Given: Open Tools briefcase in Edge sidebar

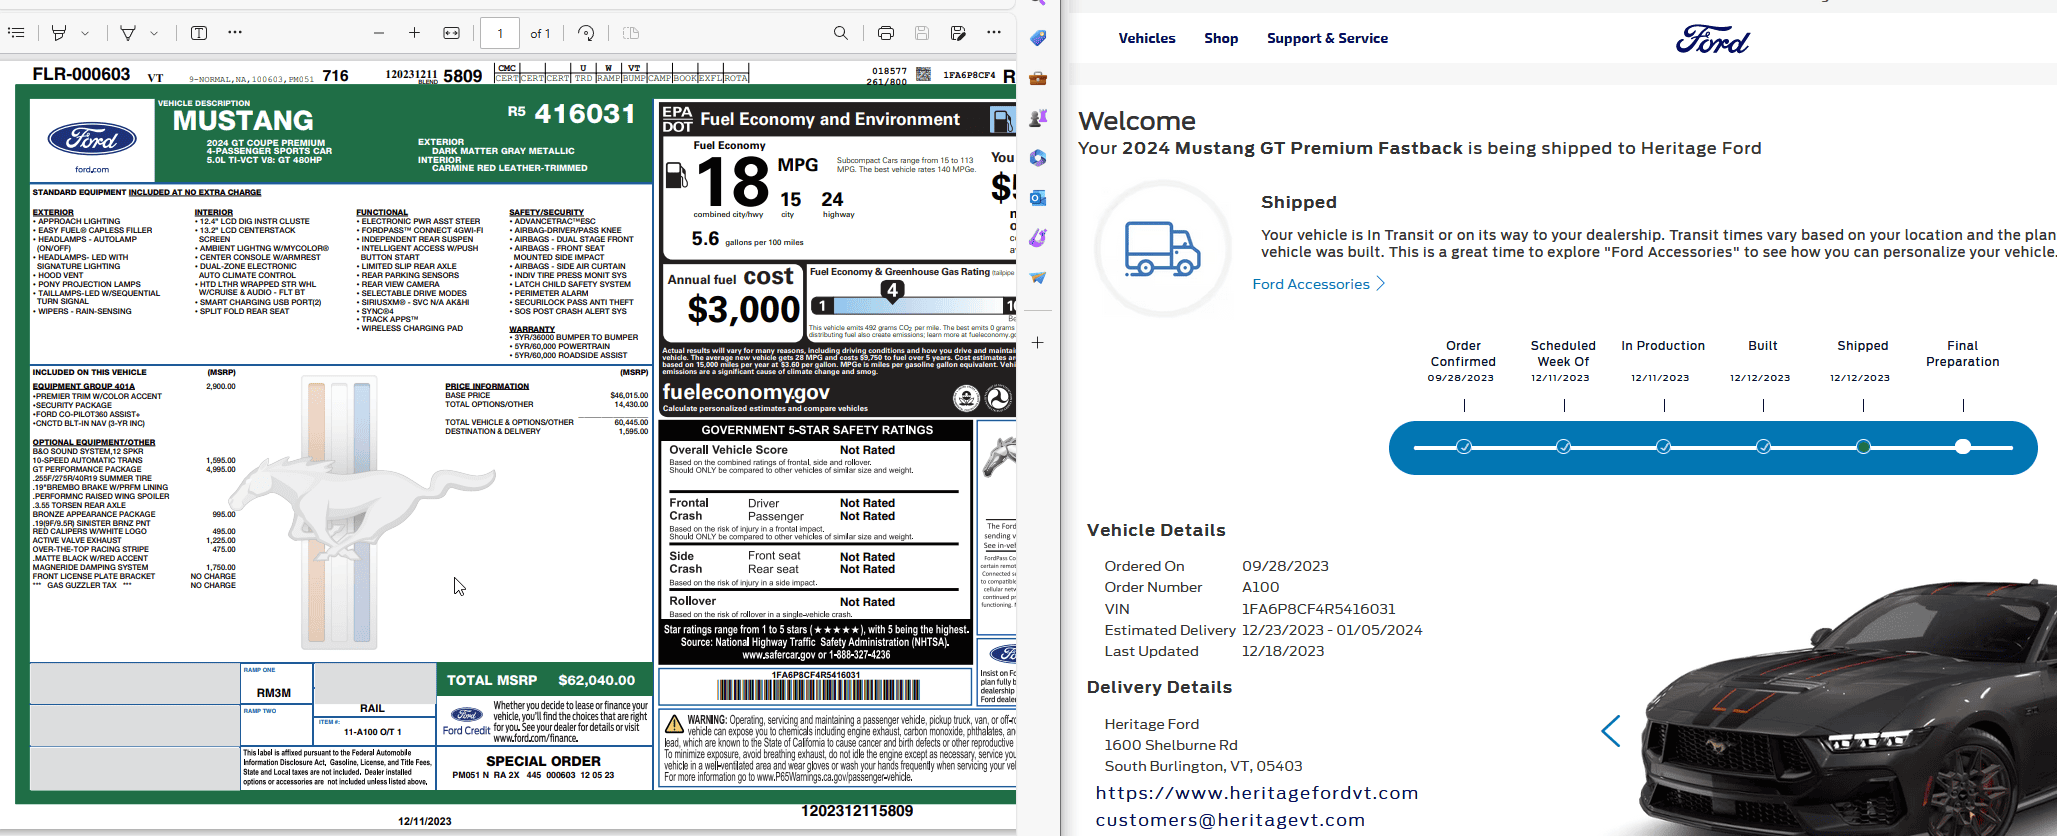Looking at the screenshot, I should coord(1038,78).
